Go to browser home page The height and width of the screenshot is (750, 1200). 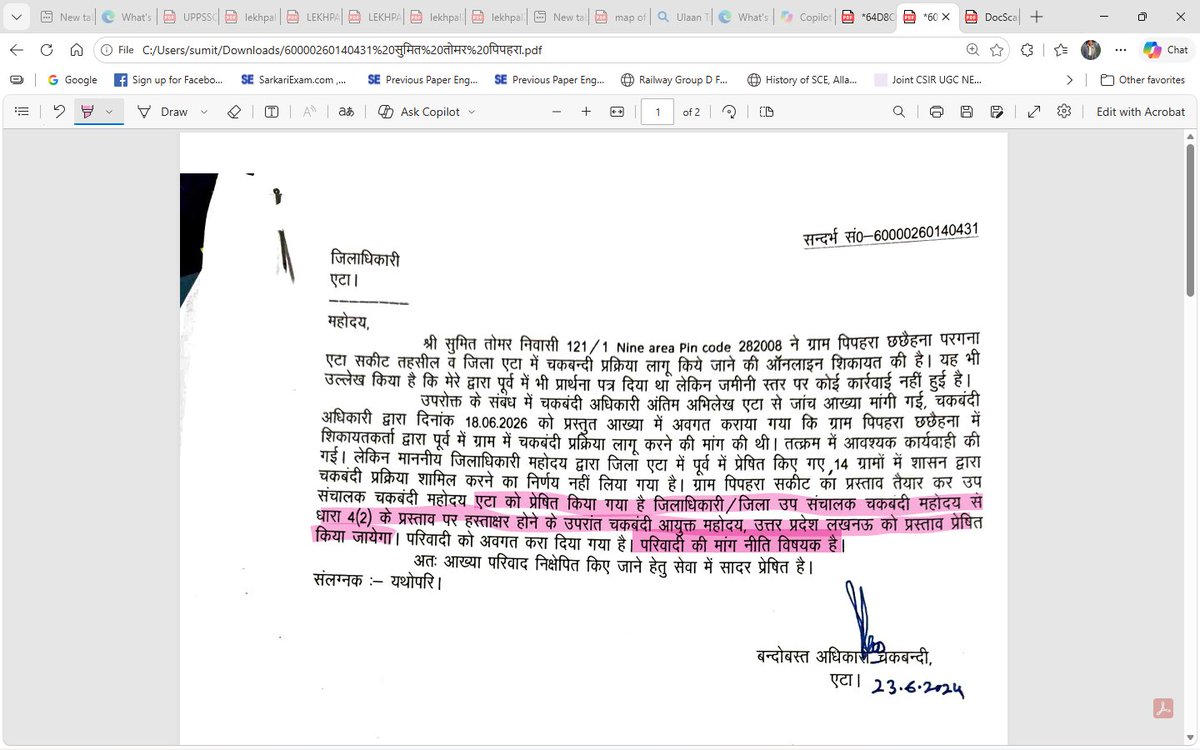76,49
